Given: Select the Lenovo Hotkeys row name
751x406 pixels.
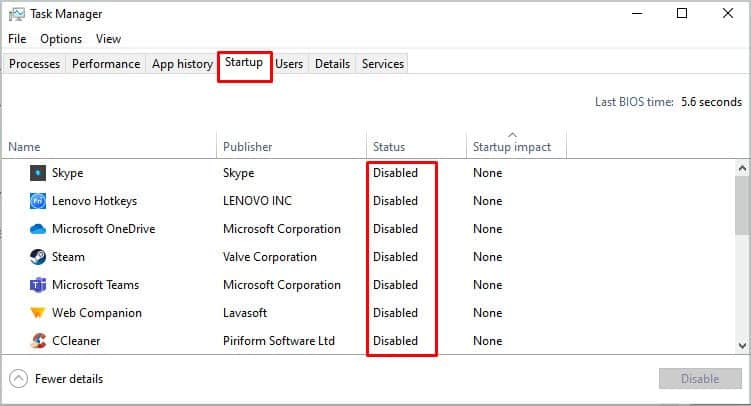Looking at the screenshot, I should 94,201.
